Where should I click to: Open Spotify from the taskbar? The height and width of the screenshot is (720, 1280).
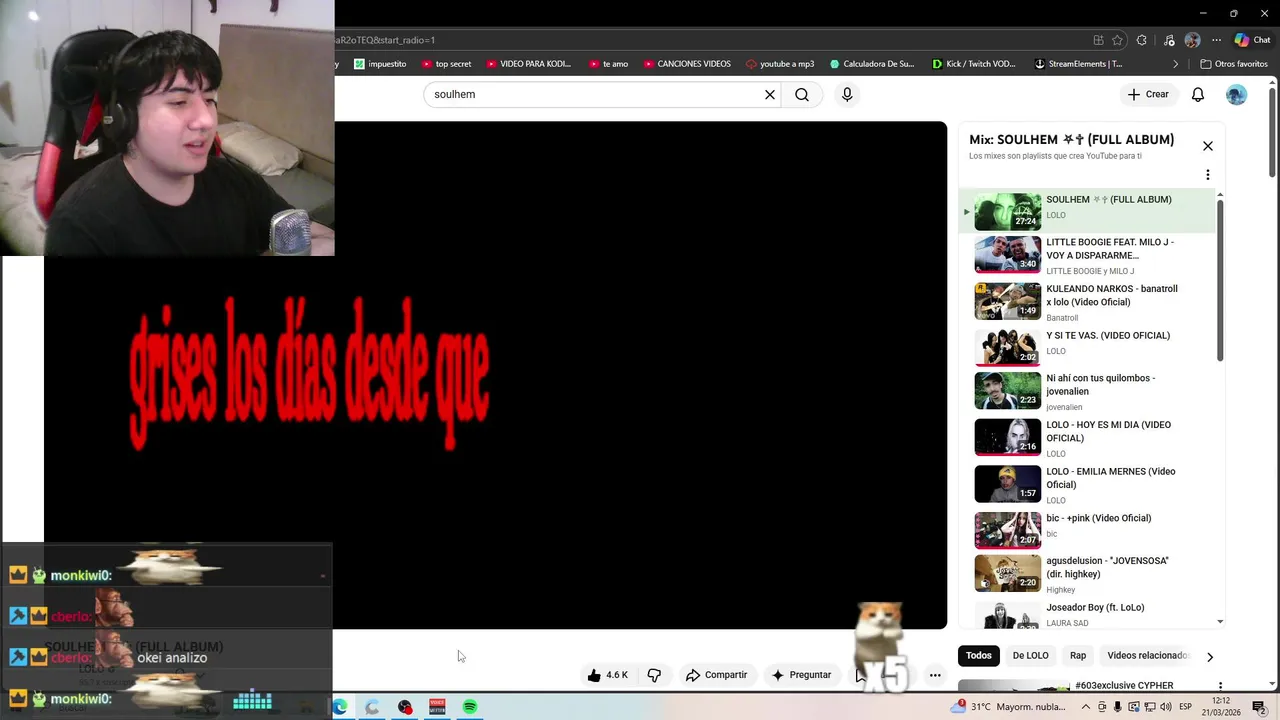tap(470, 707)
